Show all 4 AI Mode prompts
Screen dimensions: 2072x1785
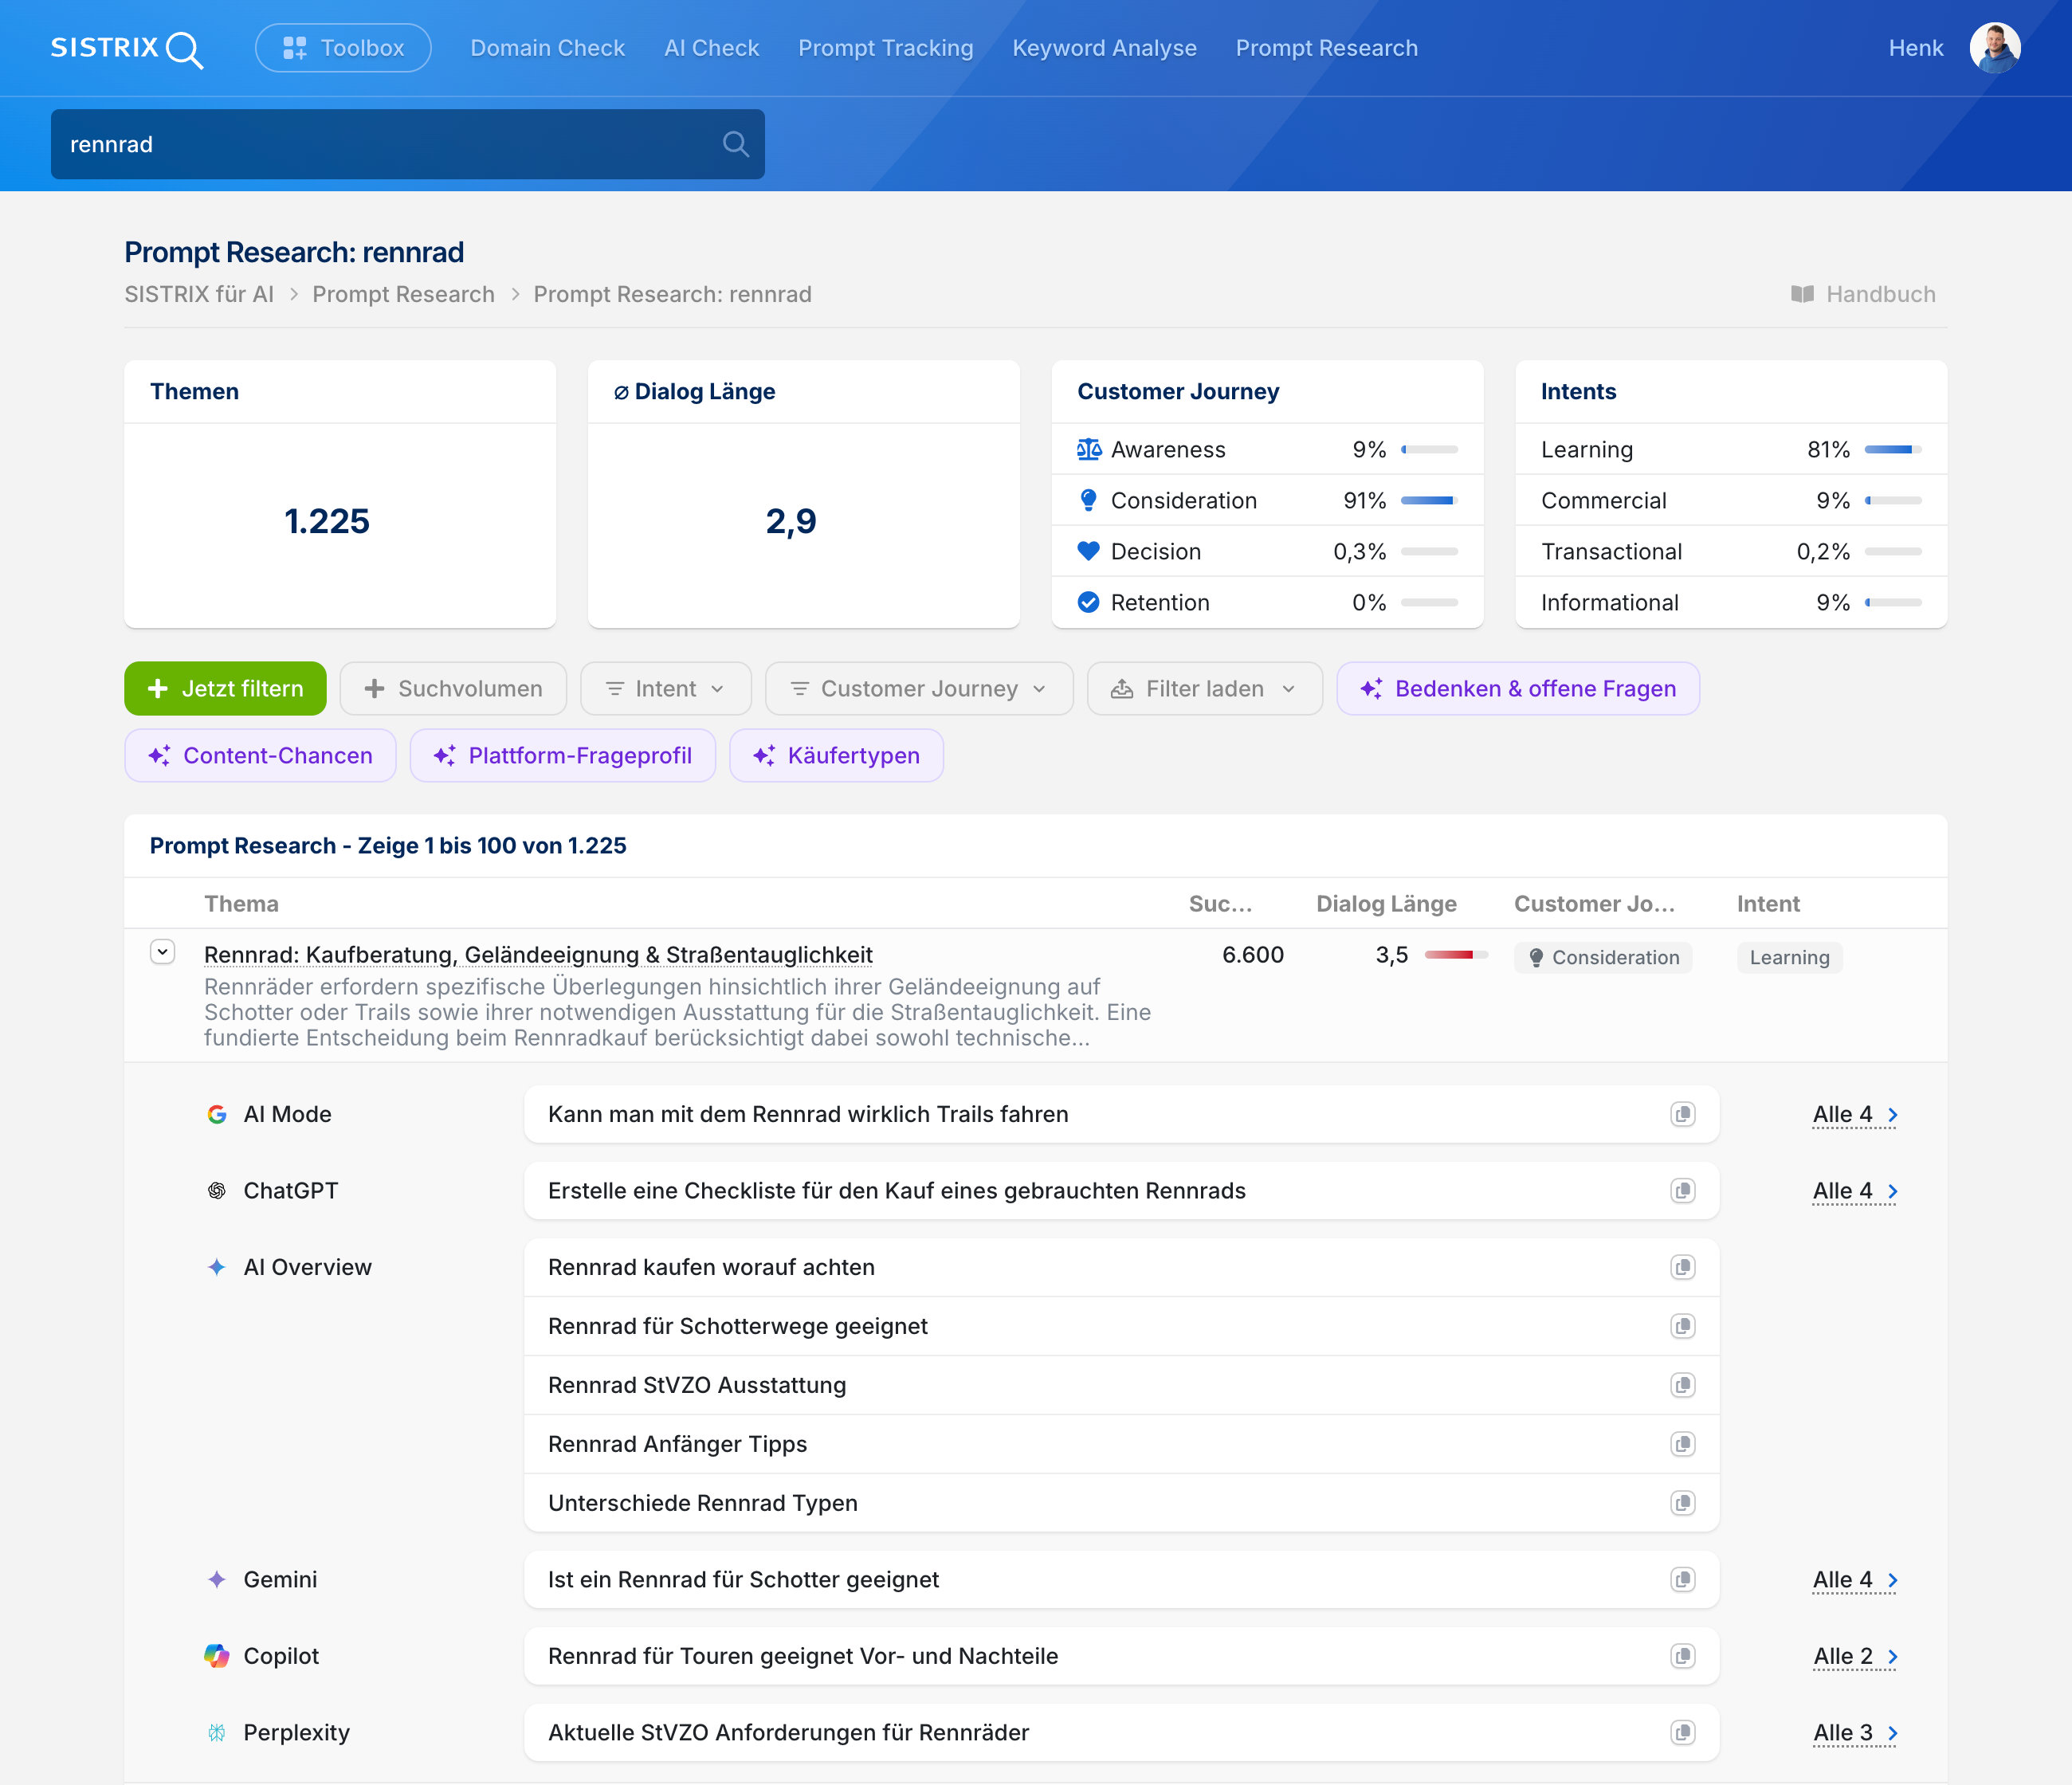[x=1855, y=1114]
